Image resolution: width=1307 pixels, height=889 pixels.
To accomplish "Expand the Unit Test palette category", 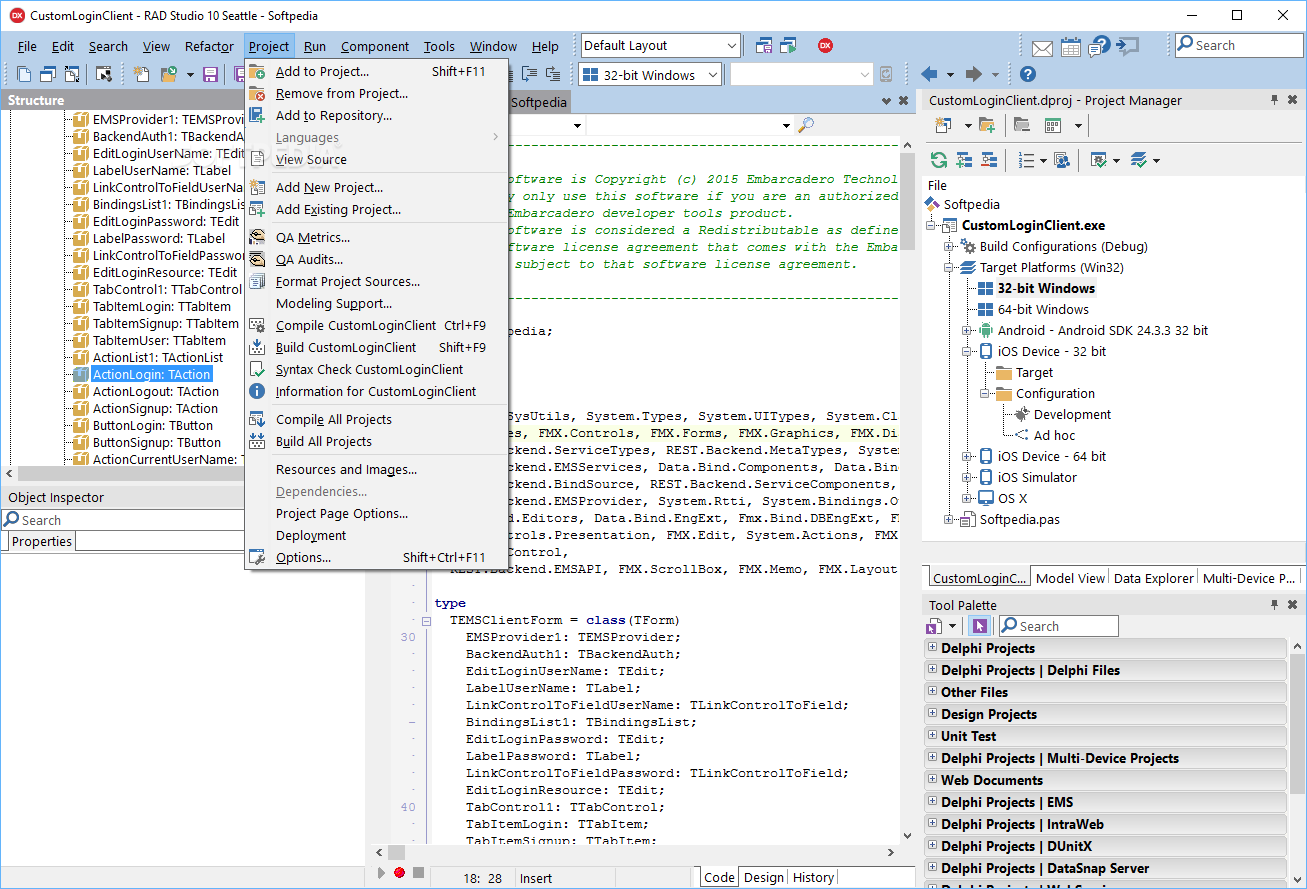I will [933, 736].
